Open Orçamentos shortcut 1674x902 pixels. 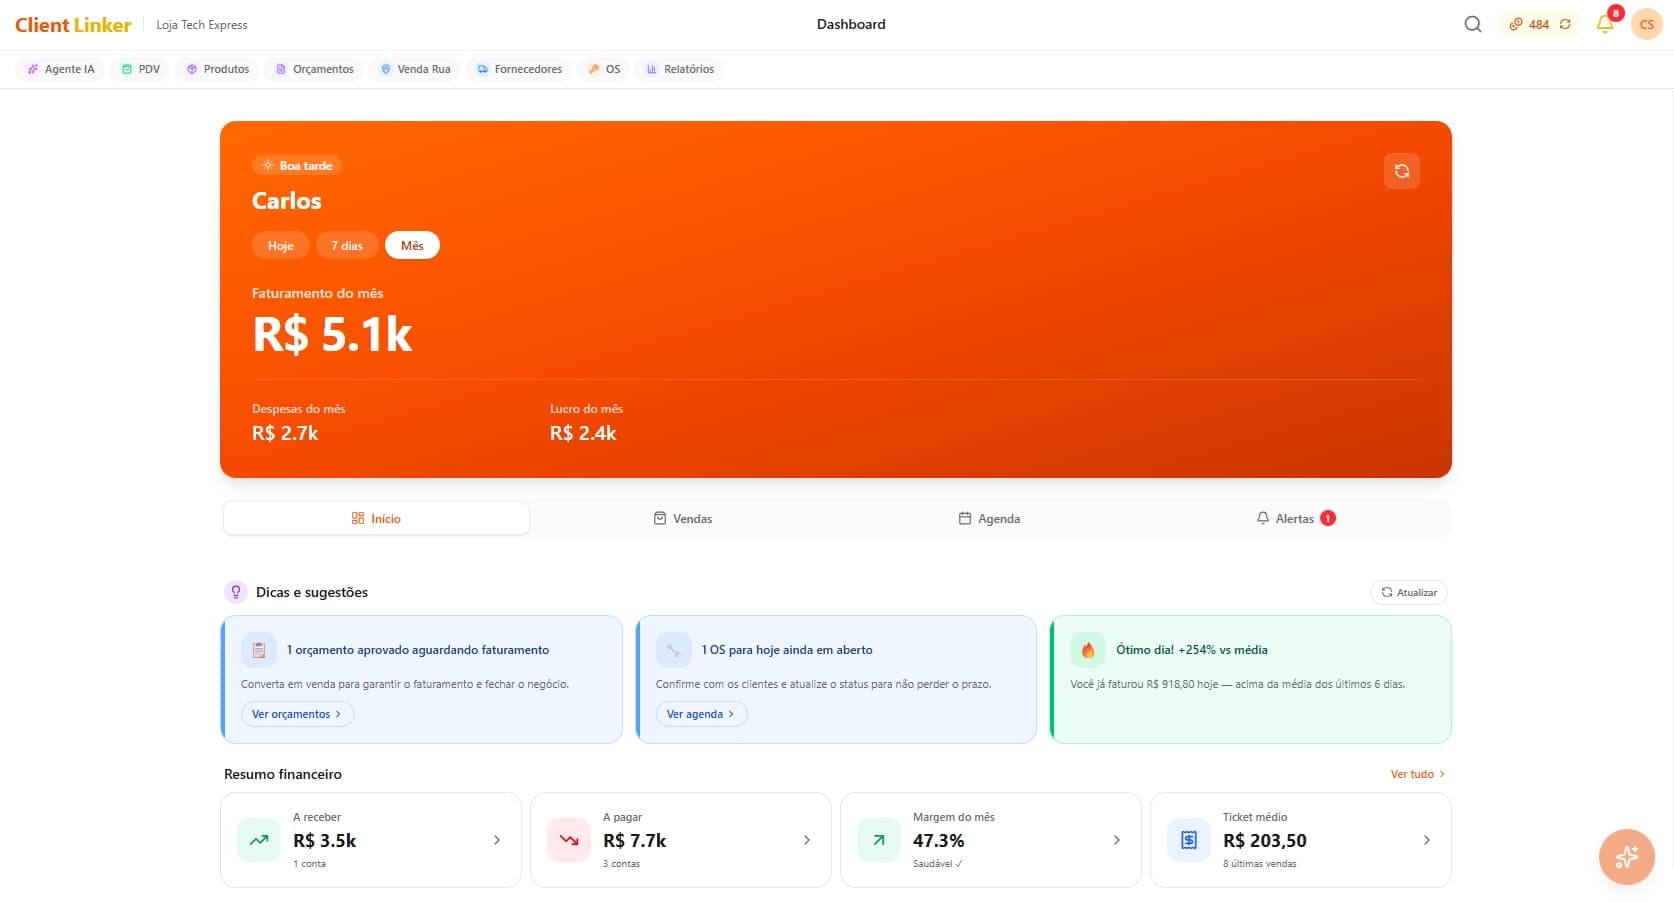[315, 69]
